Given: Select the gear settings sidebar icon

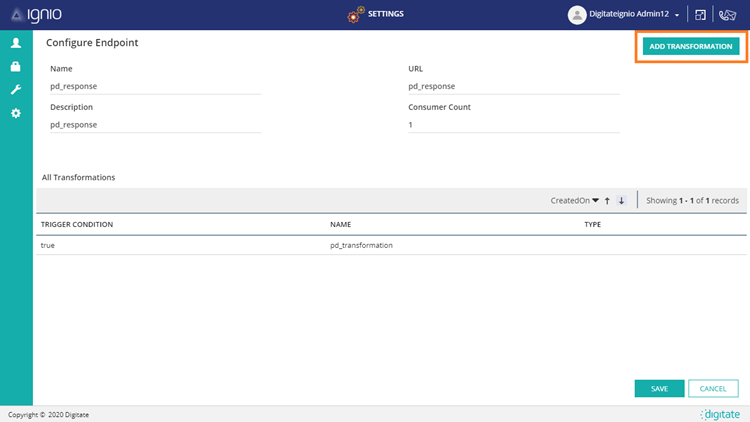Looking at the screenshot, I should click(x=16, y=113).
